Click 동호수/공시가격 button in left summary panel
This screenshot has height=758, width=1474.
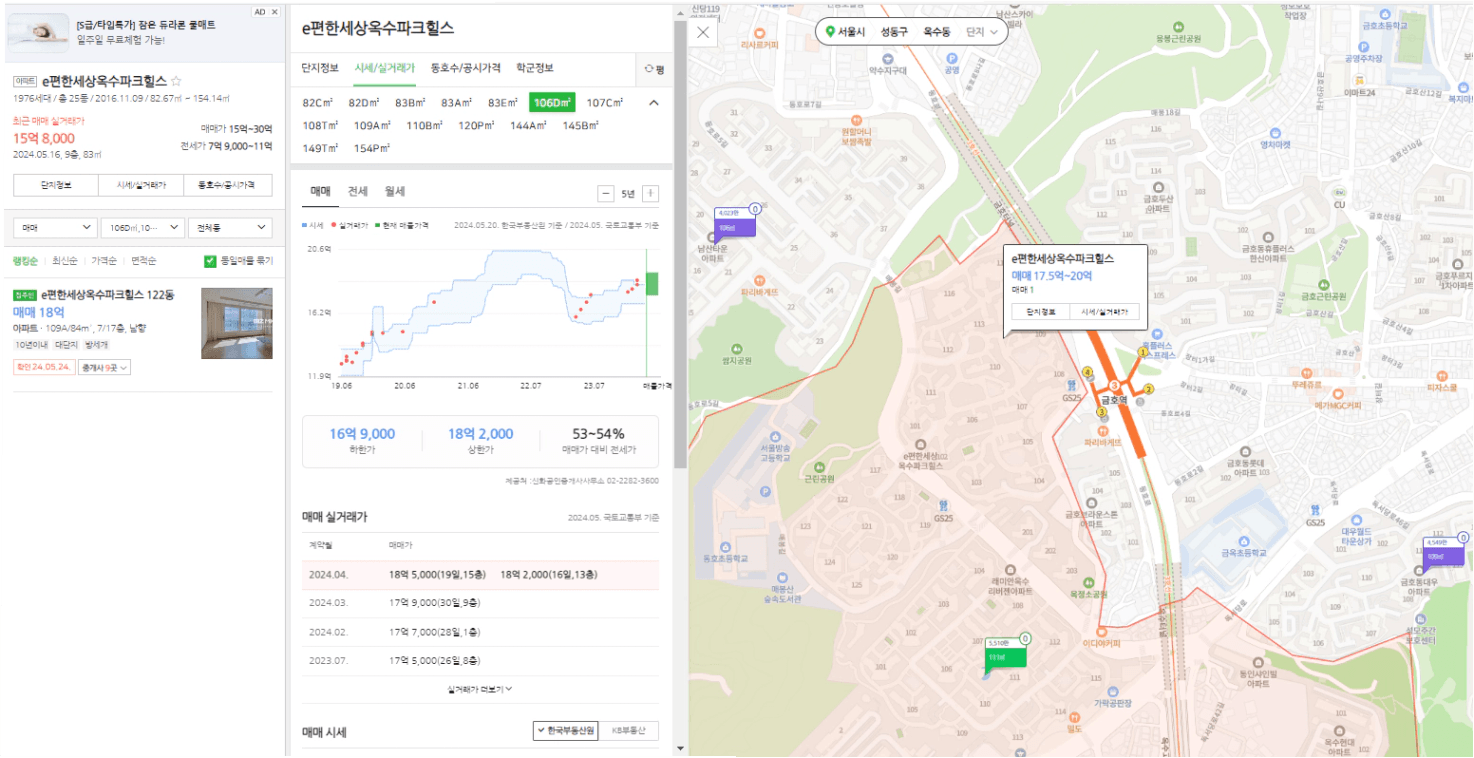point(229,185)
